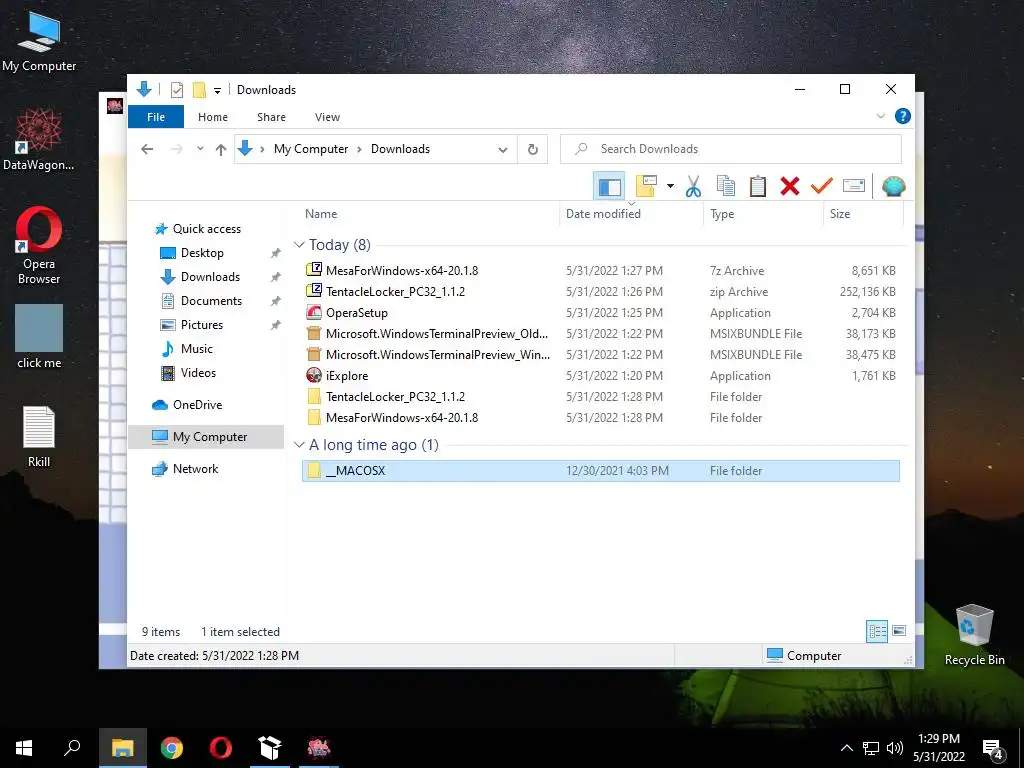Open the Recycle Bin desktop icon
This screenshot has width=1024, height=768.
click(974, 635)
